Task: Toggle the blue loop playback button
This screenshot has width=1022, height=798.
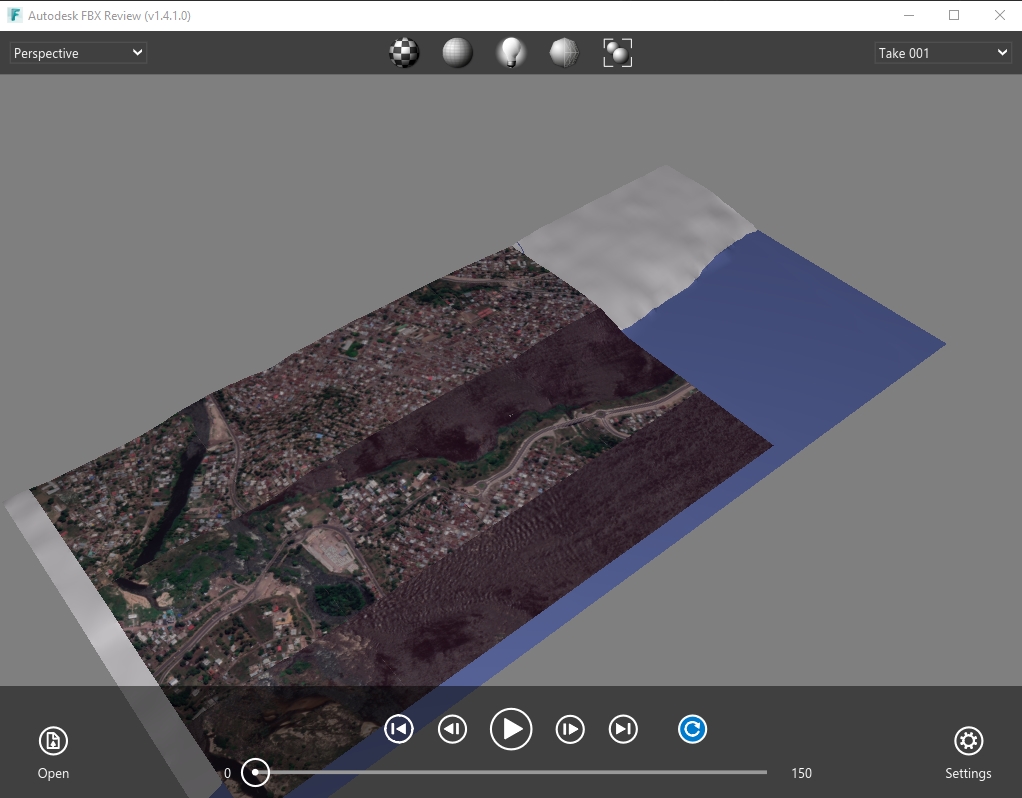Action: [692, 729]
